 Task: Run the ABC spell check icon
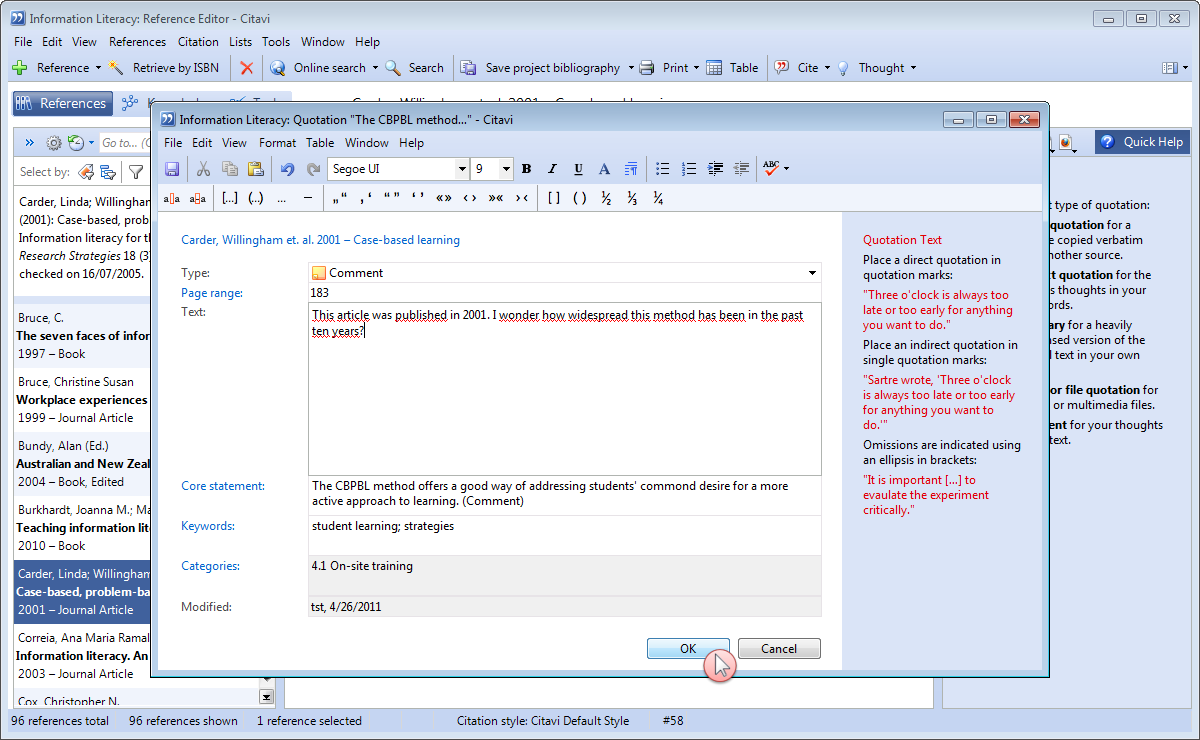click(771, 169)
